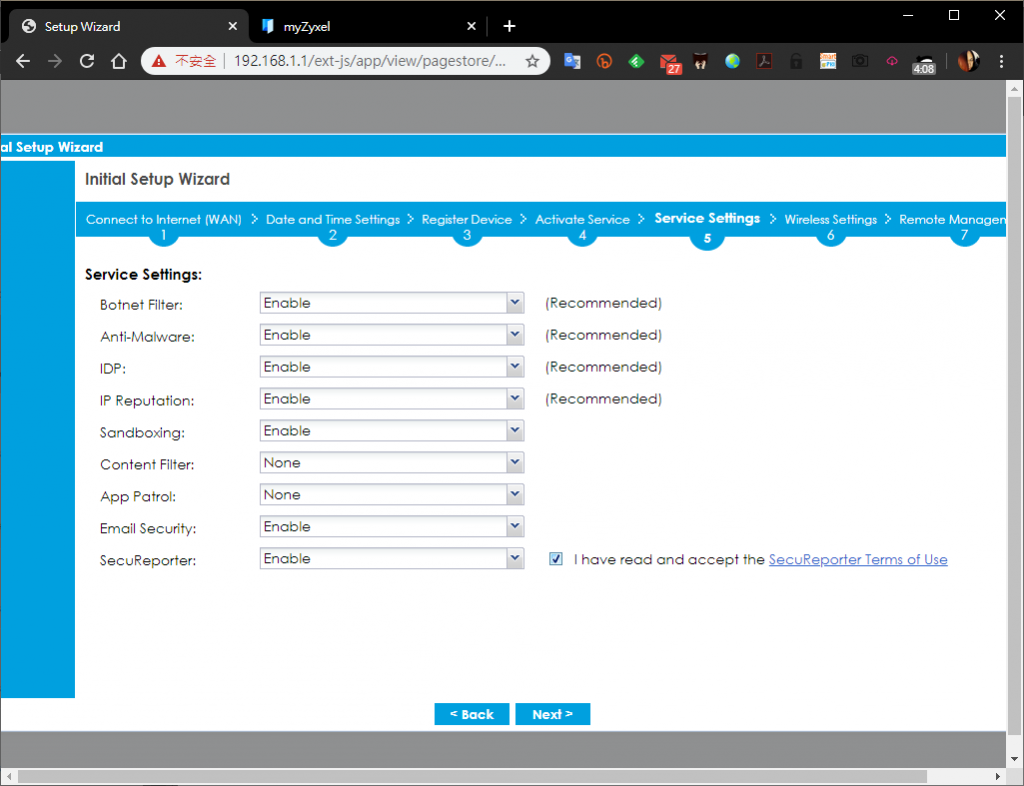This screenshot has width=1024, height=786.
Task: Uncheck the accept SecuReporter terms checkbox
Action: [556, 559]
